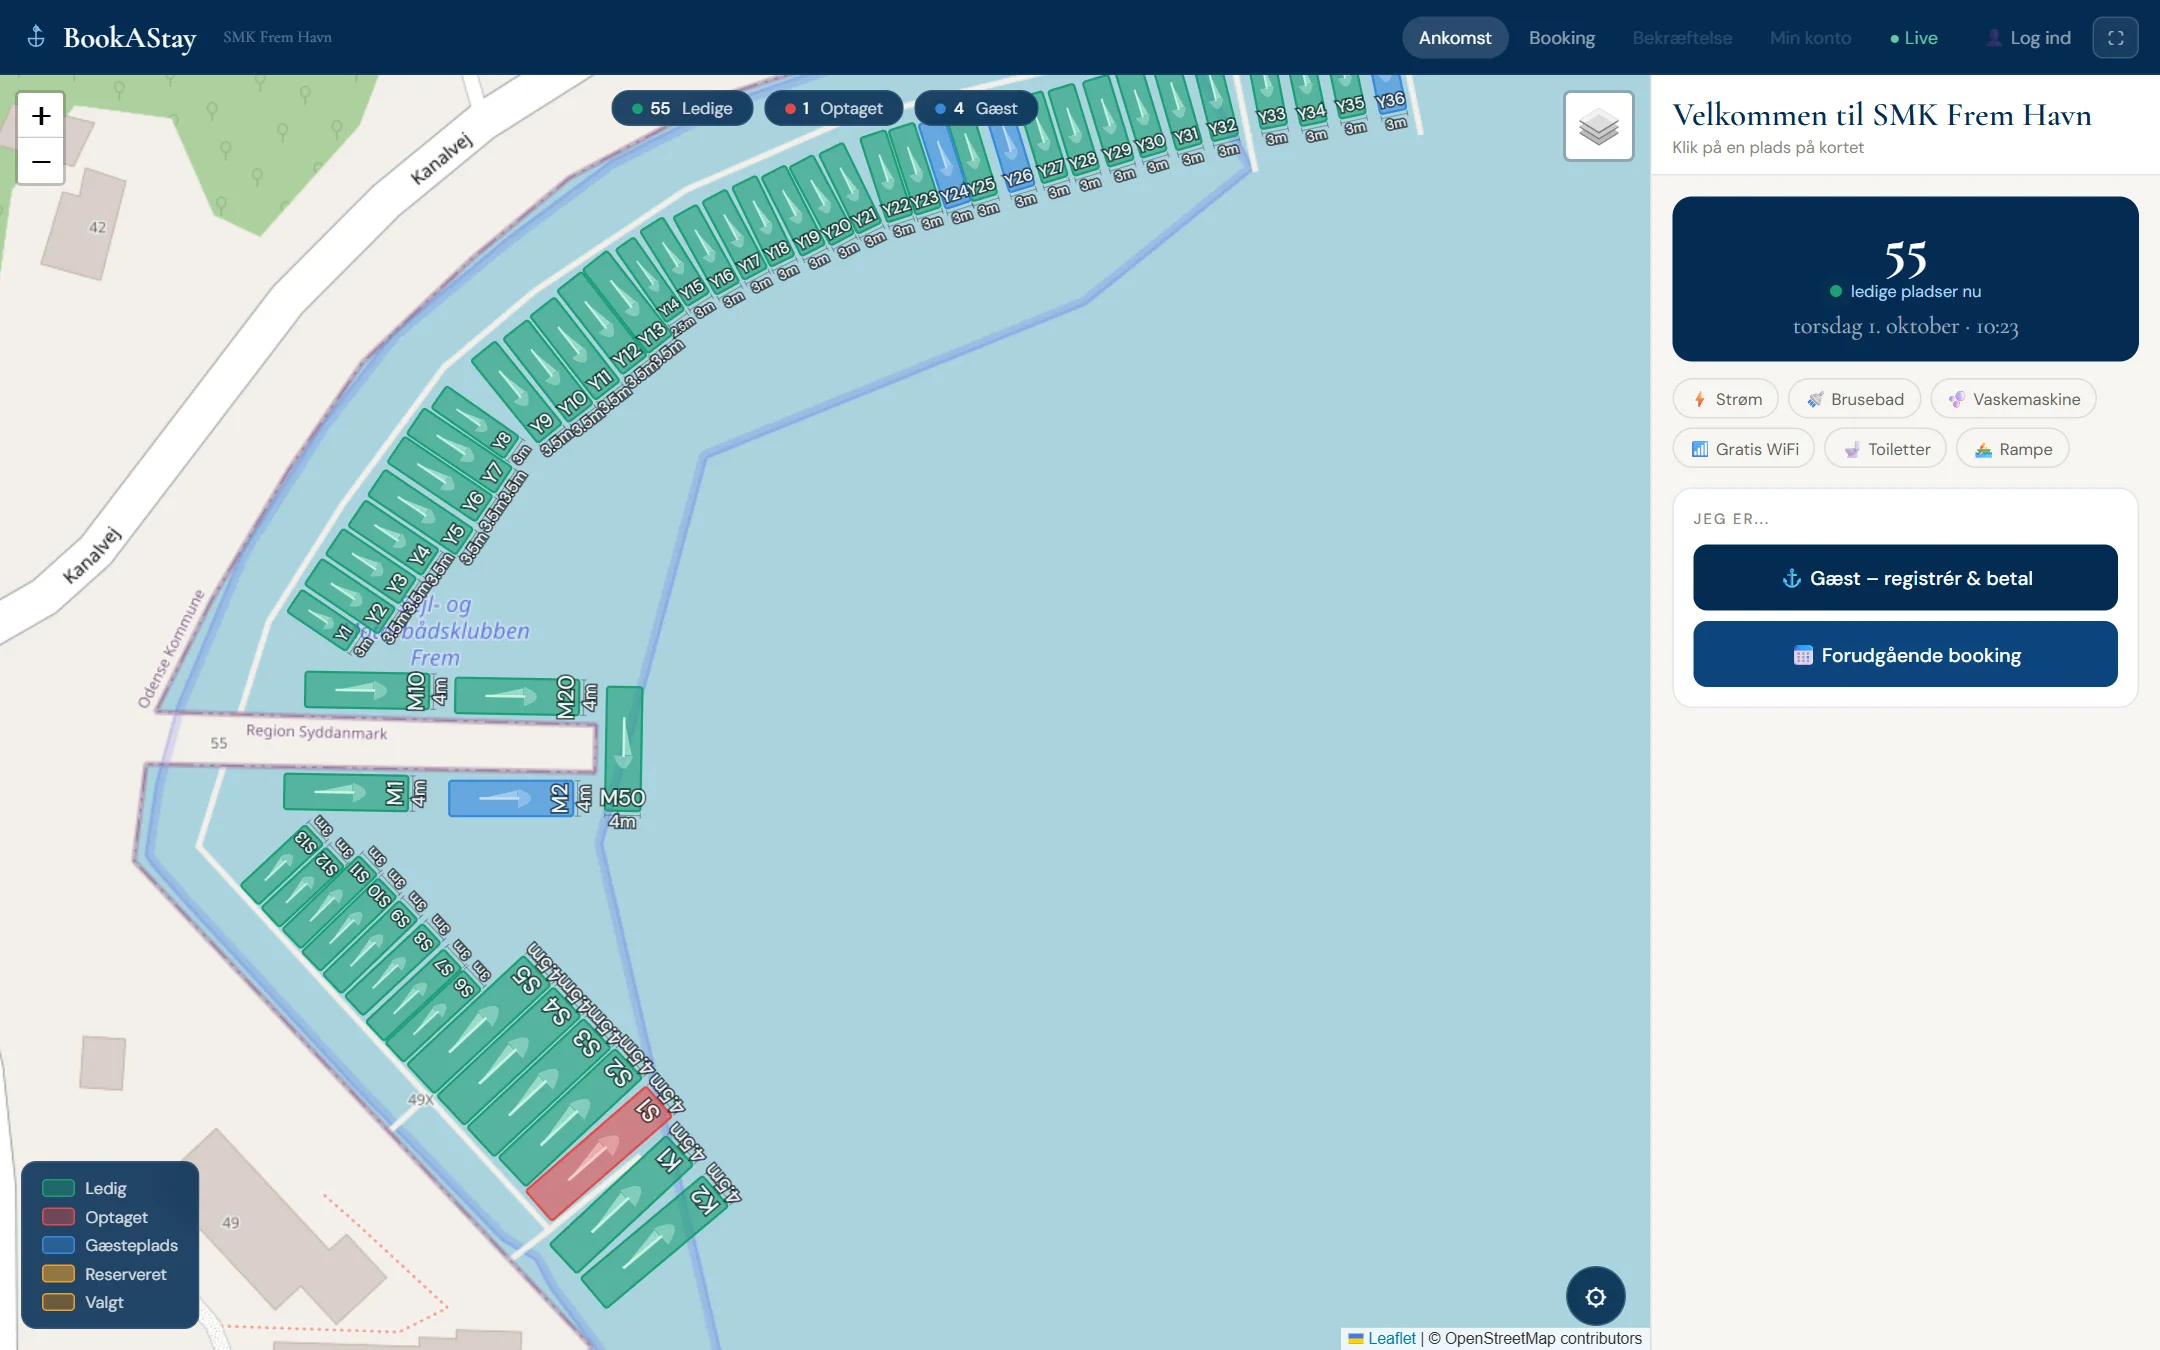Screen dimensions: 2160x1350
Task: Click the locate-me crosshair button
Action: pyautogui.click(x=1595, y=1296)
